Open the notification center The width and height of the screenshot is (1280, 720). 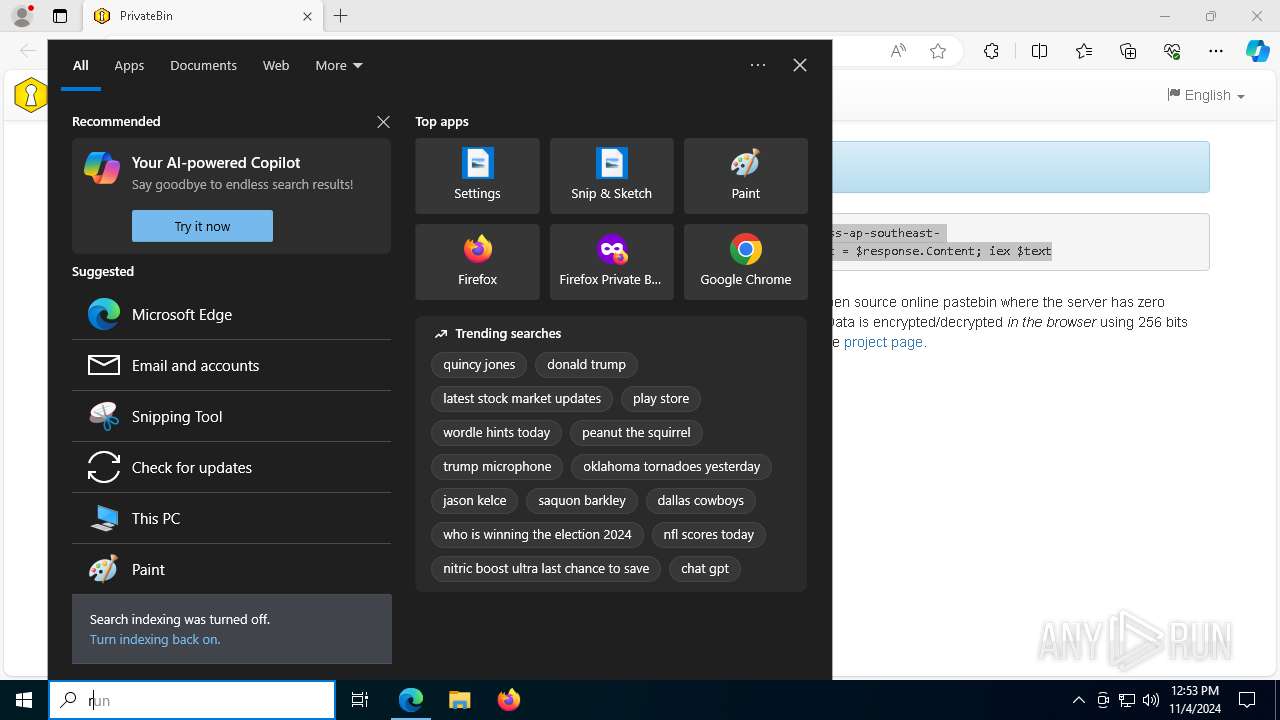tap(1247, 700)
